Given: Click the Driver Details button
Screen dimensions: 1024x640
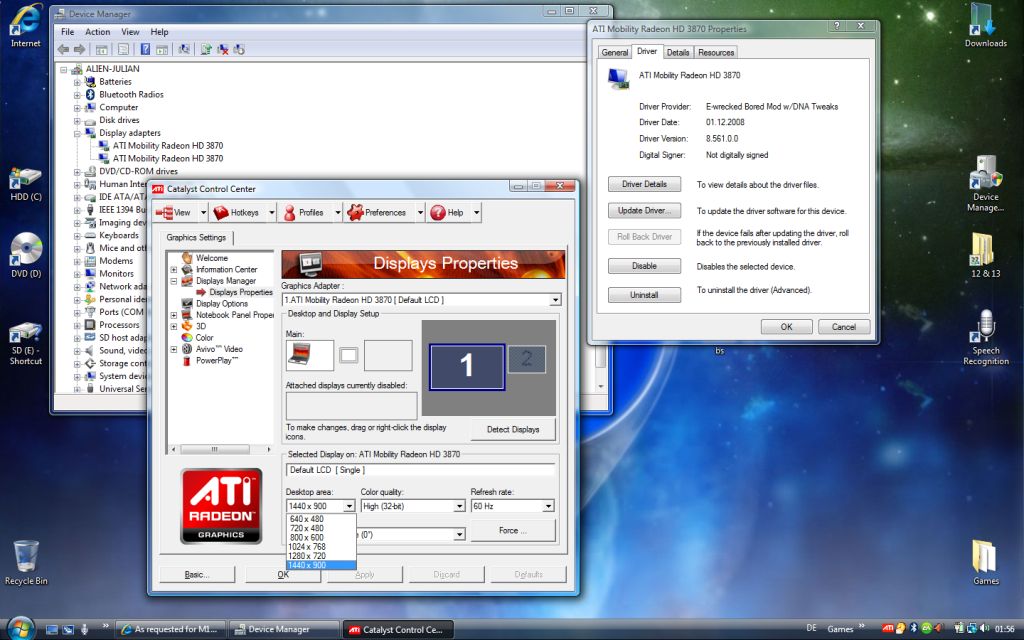Looking at the screenshot, I should (x=644, y=184).
